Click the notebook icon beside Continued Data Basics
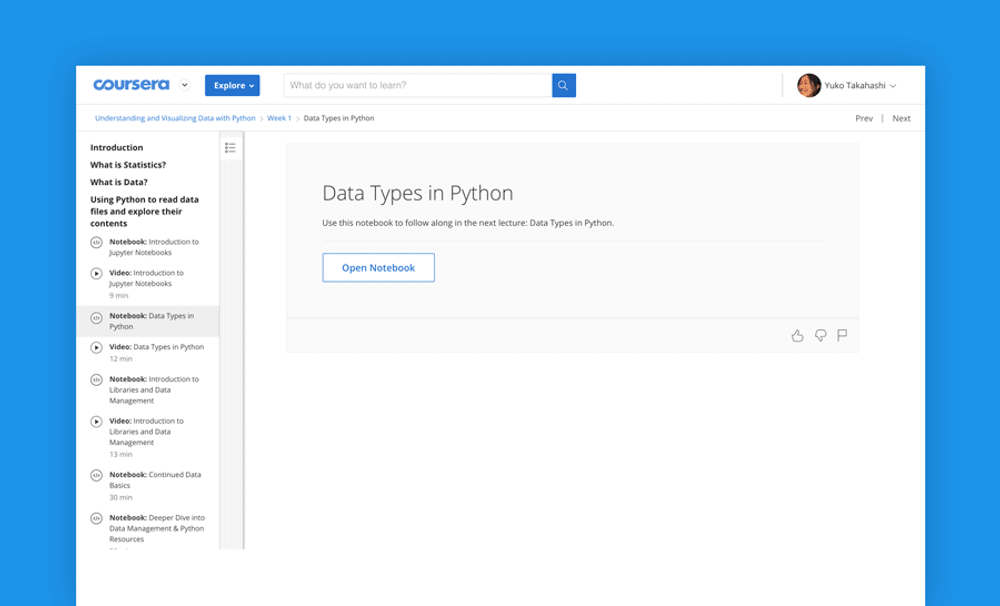Screen dimensions: 1000x606 coord(96,474)
